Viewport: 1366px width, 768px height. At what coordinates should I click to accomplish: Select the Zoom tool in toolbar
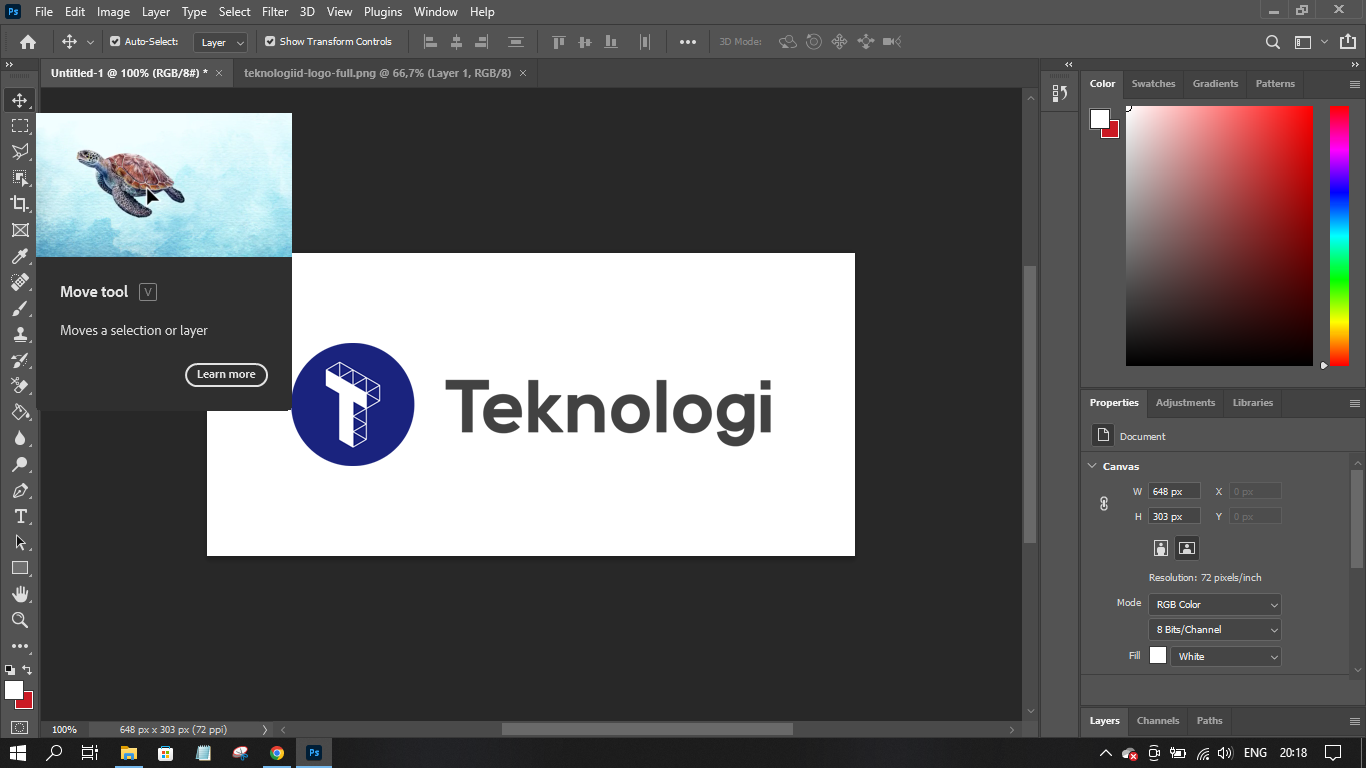(19, 620)
